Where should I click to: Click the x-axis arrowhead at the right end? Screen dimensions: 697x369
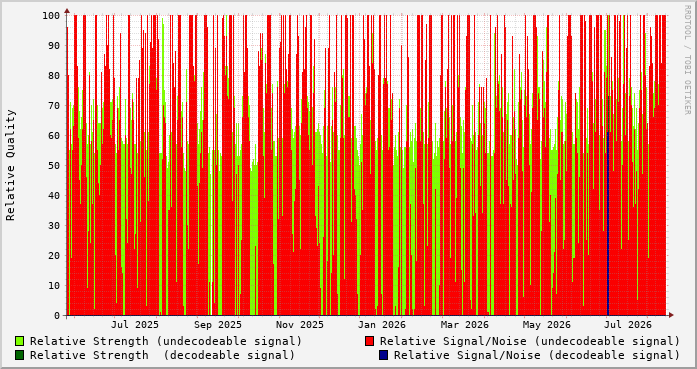tap(671, 315)
